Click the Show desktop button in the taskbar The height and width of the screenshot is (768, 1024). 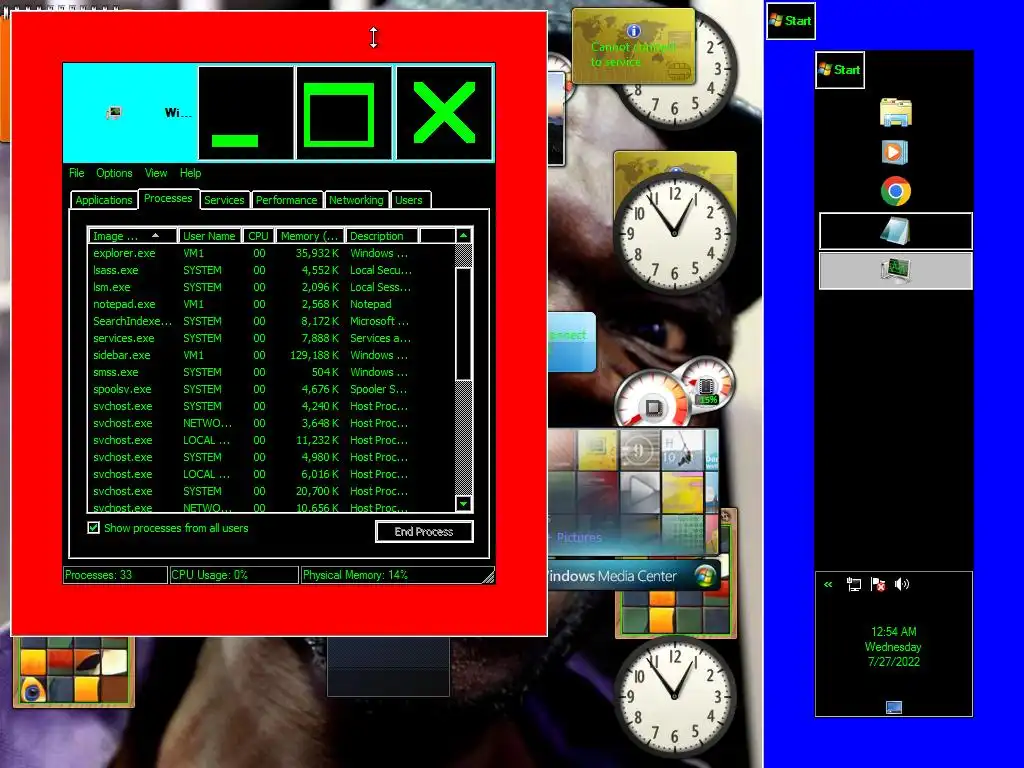(x=893, y=707)
